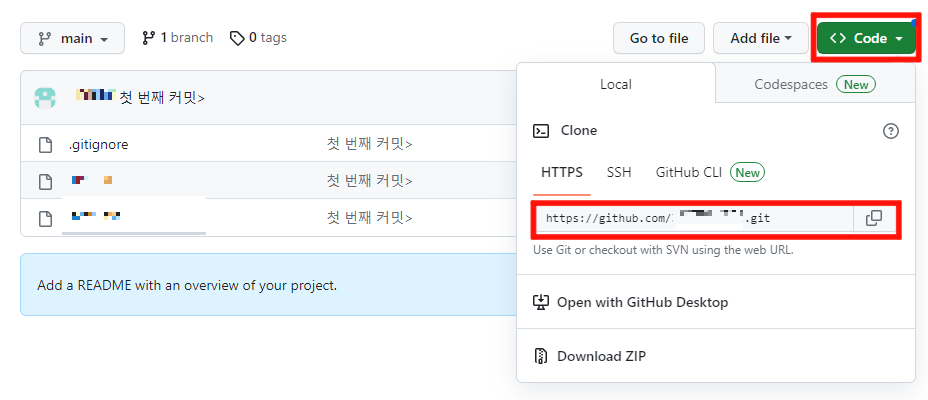Viewport: 928px width, 400px height.
Task: Click the Clone heading text
Action: tap(579, 131)
